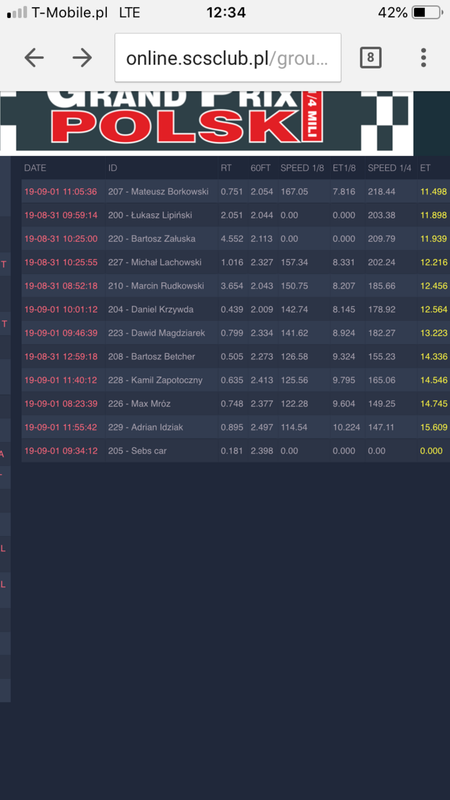Screen dimensions: 450x800
Task: Tap quarter-mile speed 218.44
Action: point(381,192)
